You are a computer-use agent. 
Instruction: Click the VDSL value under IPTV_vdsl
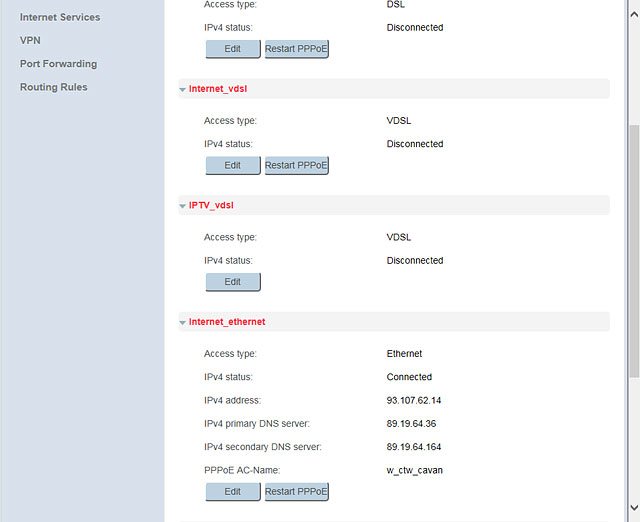pos(399,237)
